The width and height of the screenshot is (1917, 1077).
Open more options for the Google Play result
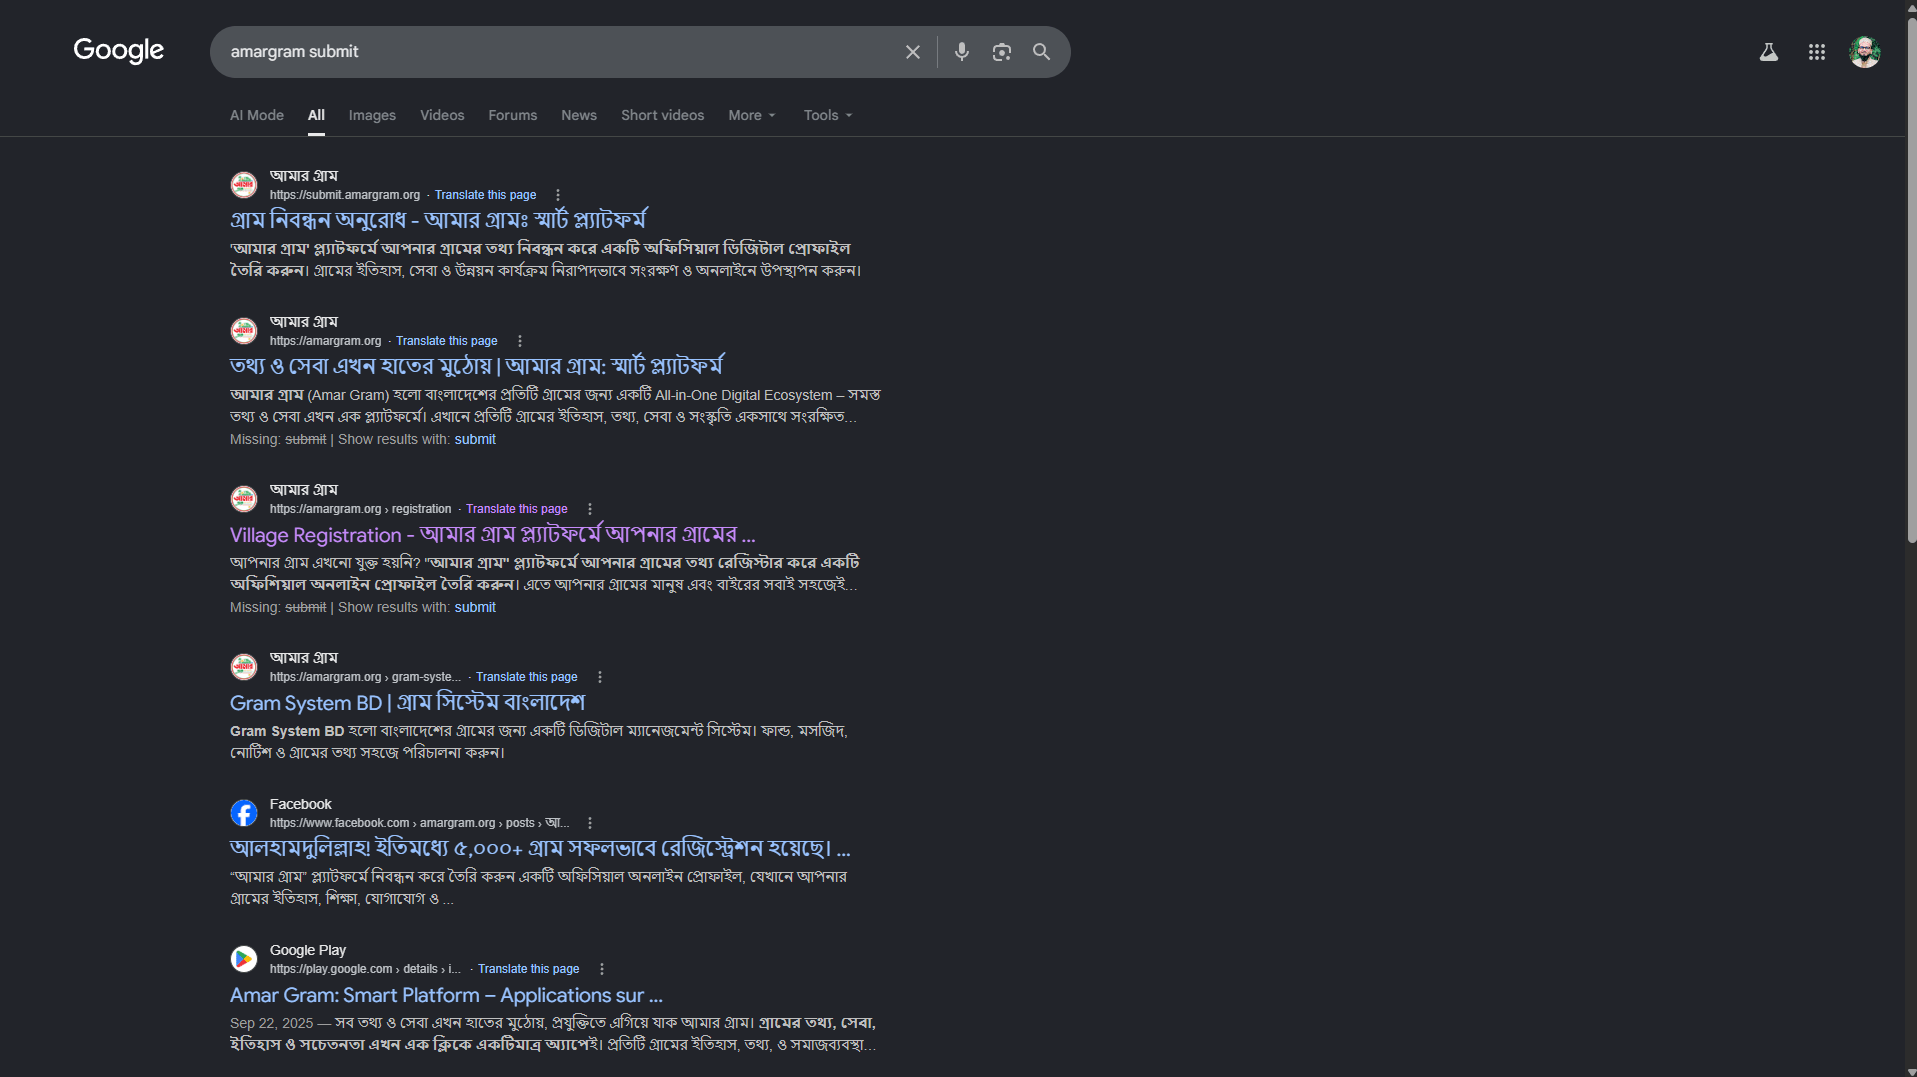(601, 969)
